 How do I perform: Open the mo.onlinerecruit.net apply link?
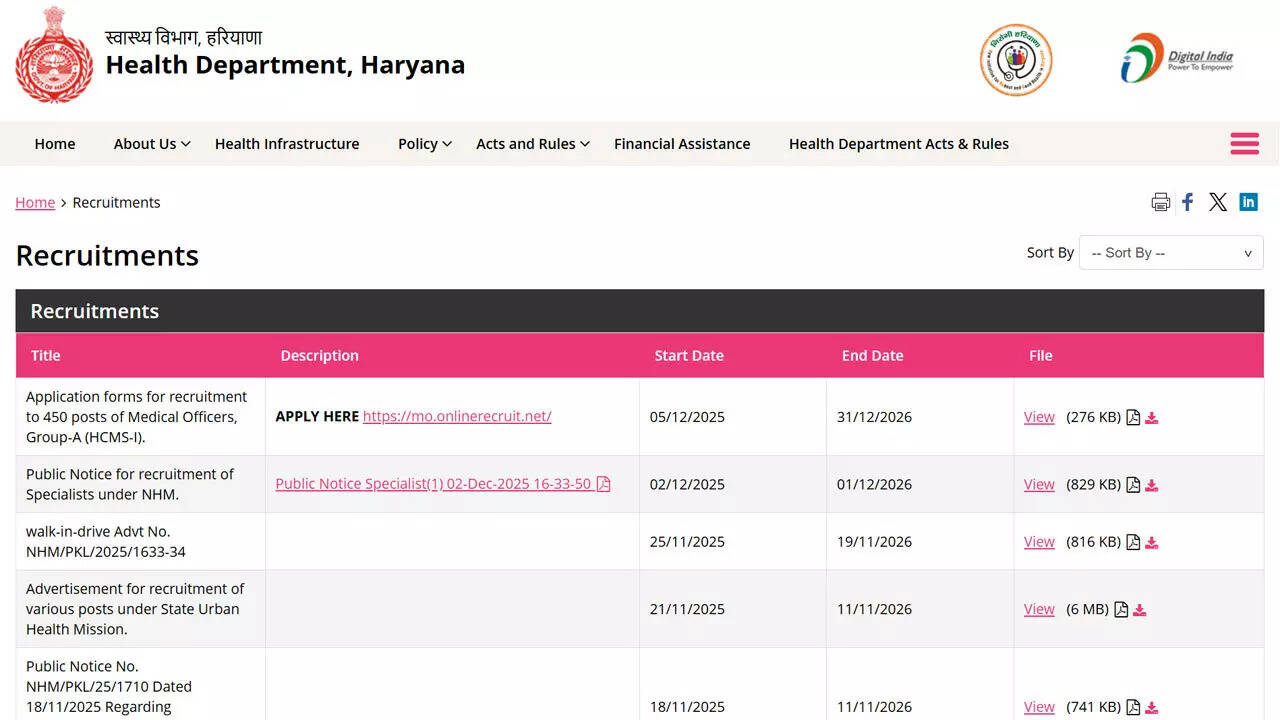[457, 416]
